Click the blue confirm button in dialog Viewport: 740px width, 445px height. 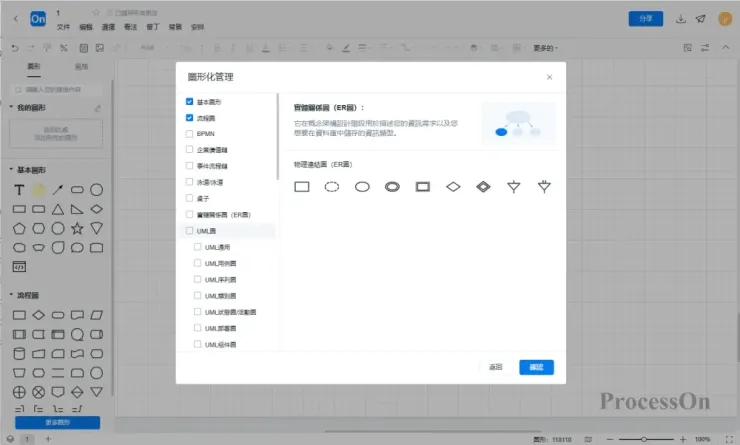(x=537, y=367)
